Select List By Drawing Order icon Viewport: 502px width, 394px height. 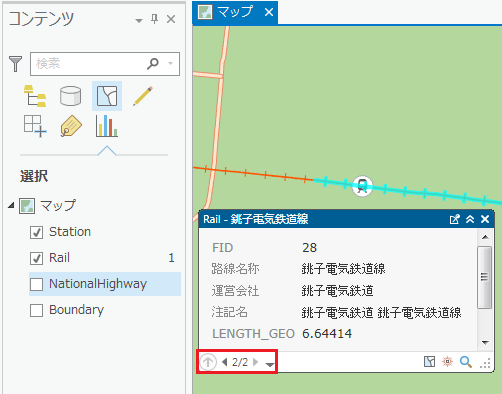pos(35,96)
